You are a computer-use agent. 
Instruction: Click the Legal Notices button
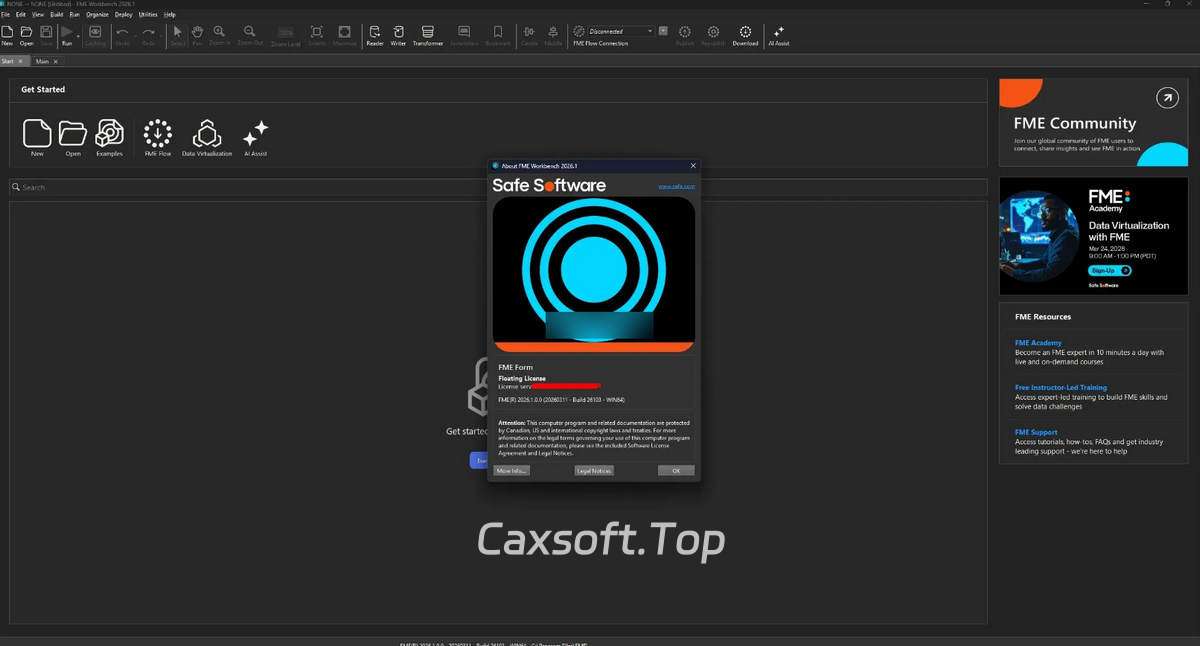594,470
